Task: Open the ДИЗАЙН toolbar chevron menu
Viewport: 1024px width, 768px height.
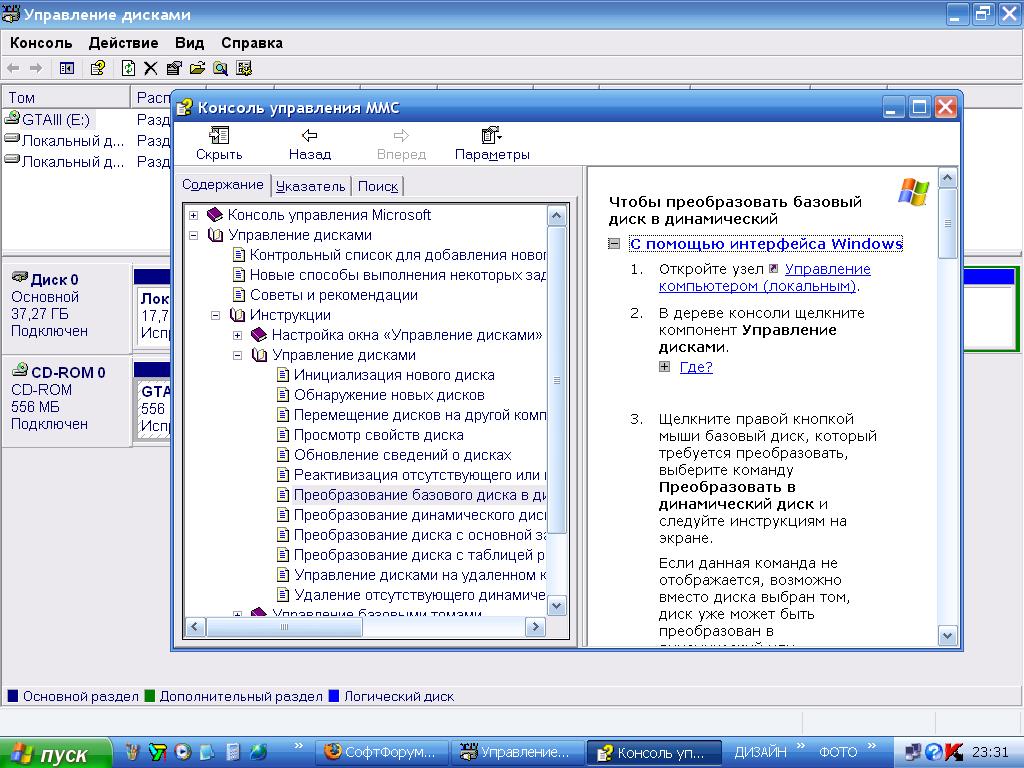Action: pos(801,746)
